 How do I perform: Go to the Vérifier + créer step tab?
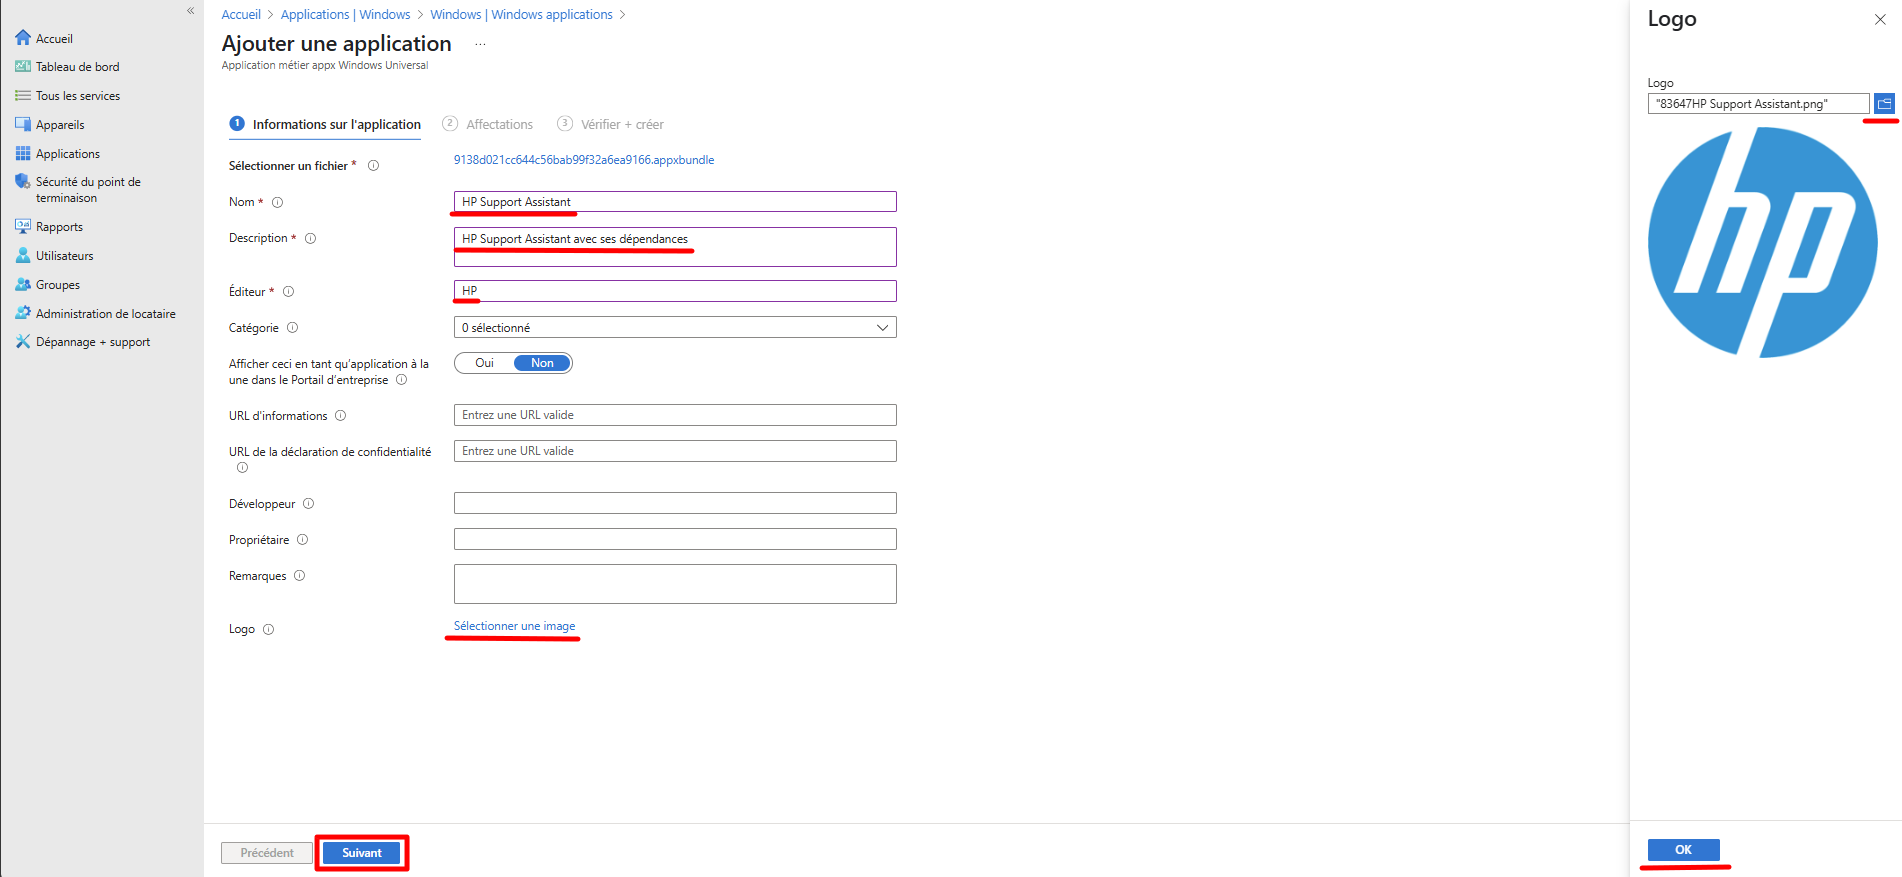pyautogui.click(x=610, y=124)
